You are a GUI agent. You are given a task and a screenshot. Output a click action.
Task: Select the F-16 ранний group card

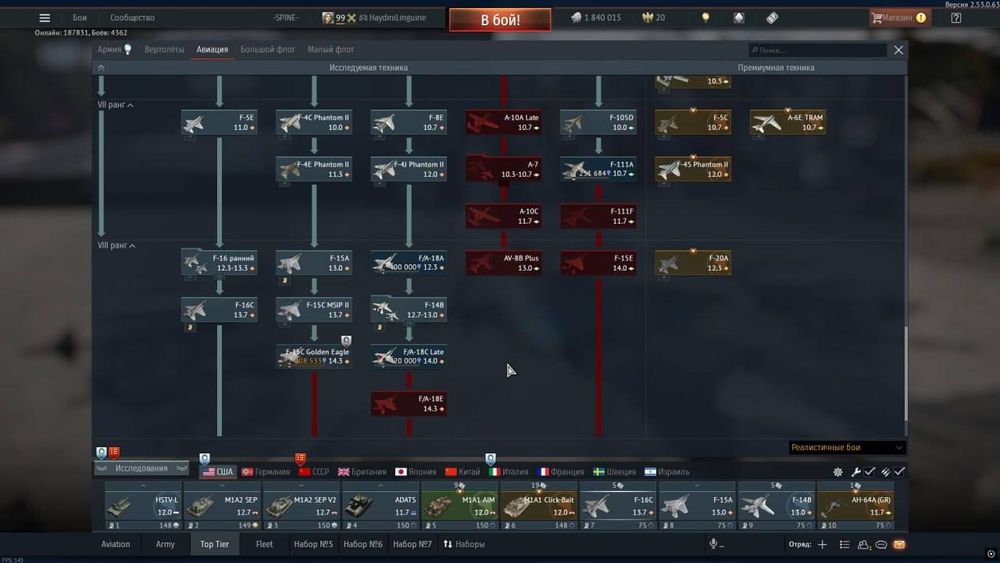219,263
